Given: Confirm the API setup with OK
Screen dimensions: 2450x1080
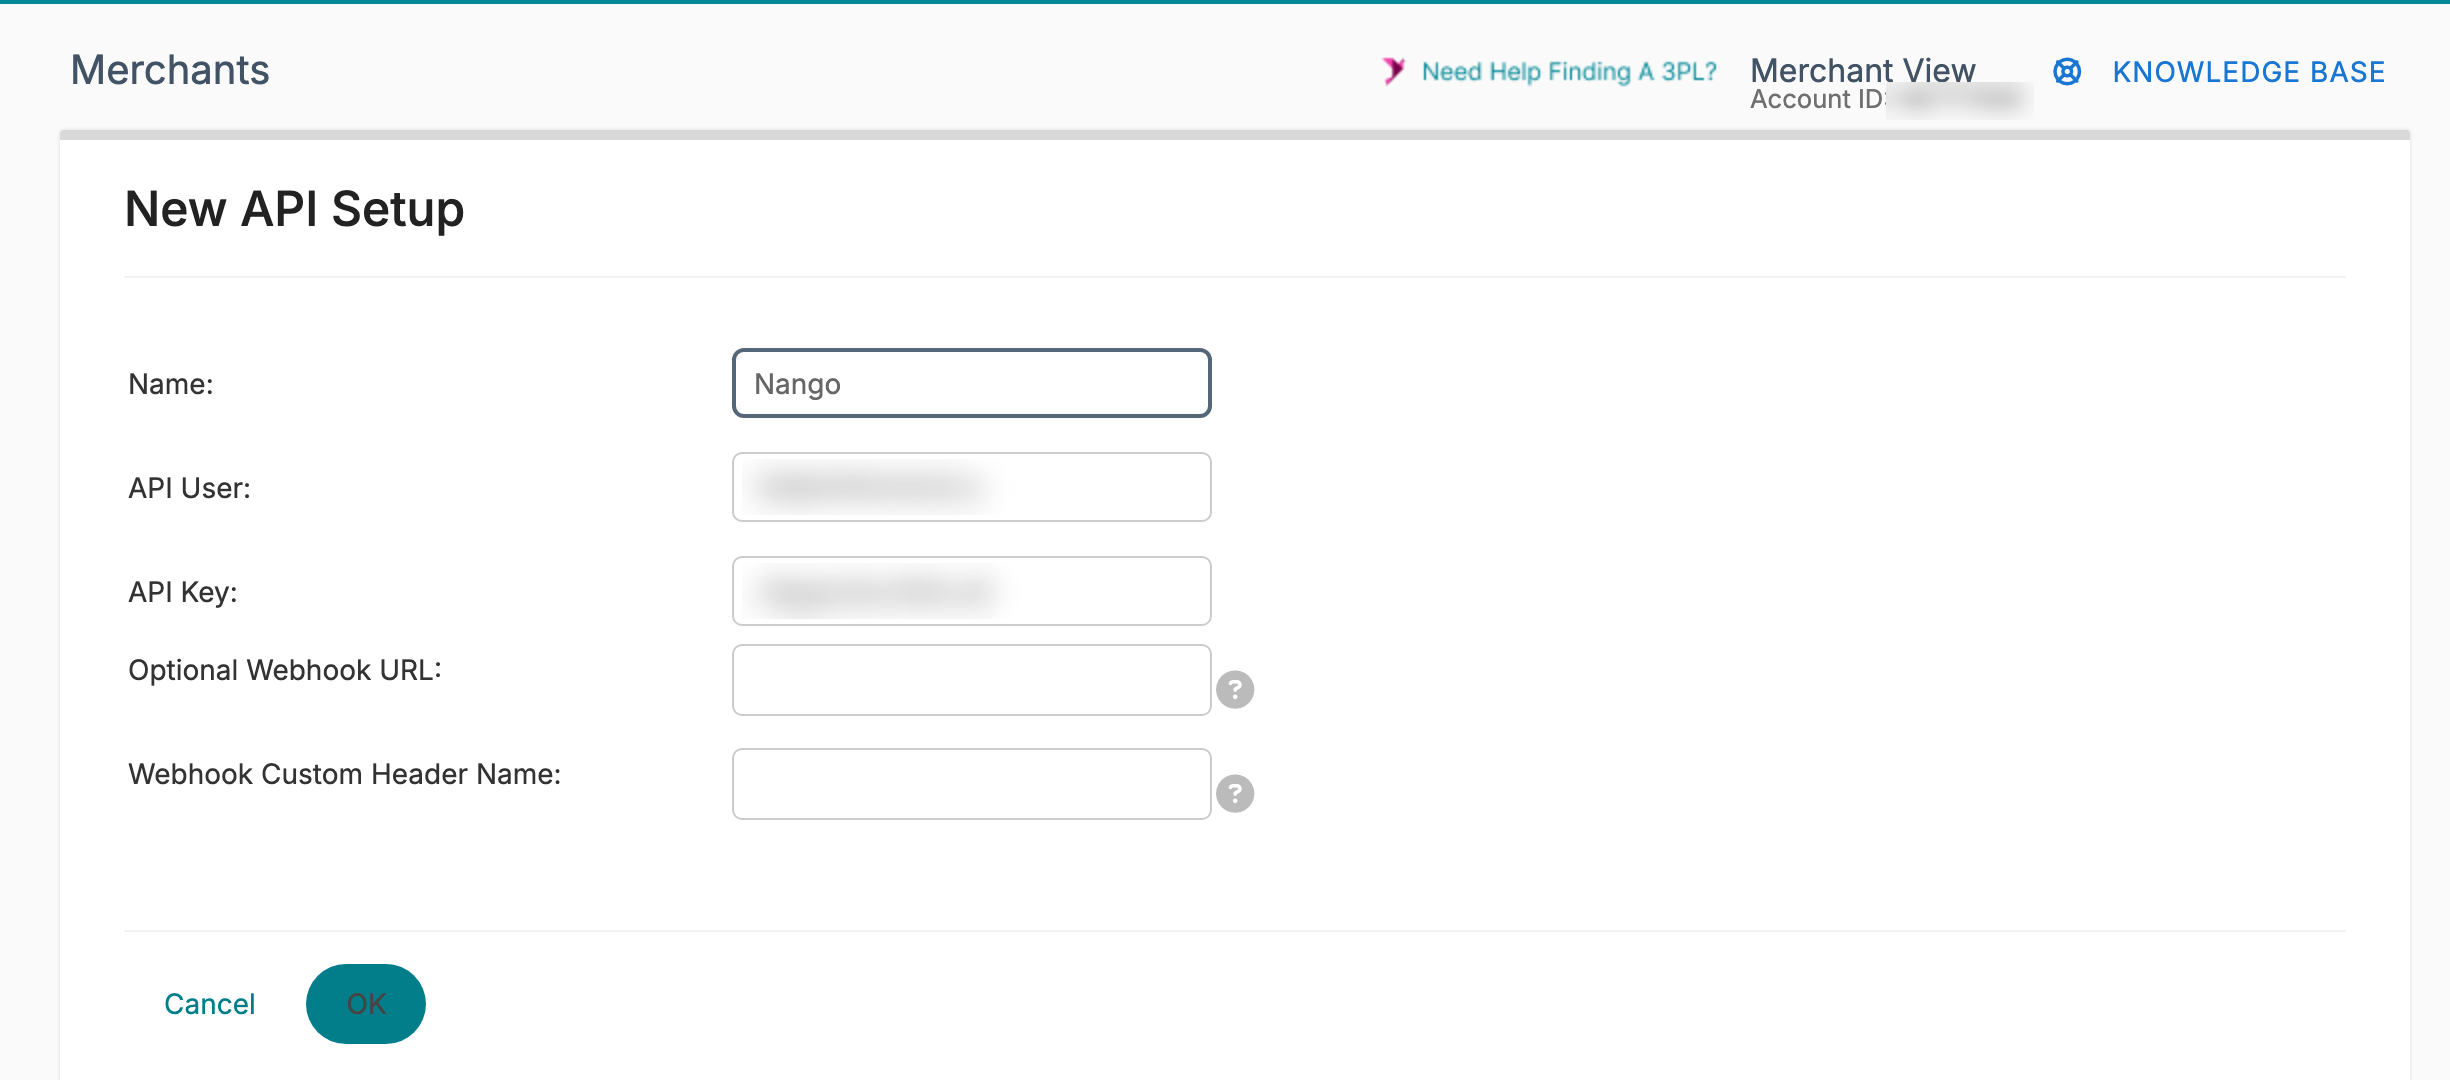Looking at the screenshot, I should point(366,1004).
